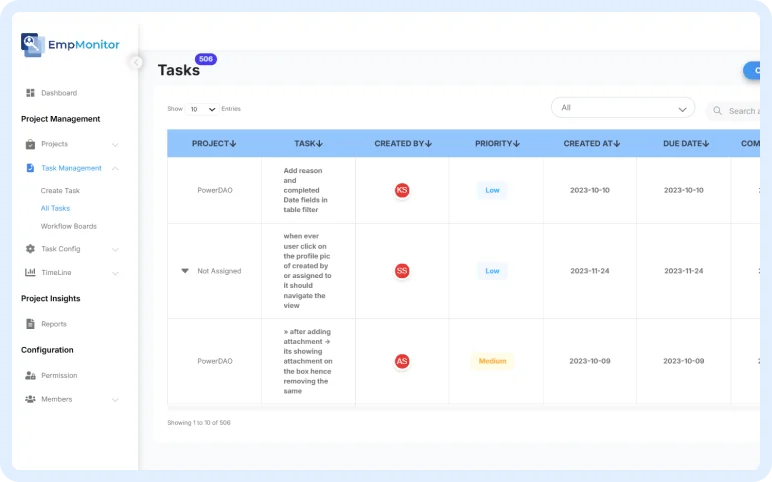Collapse the Task Management menu chevron
Viewport: 772px width, 482px height.
coord(115,168)
